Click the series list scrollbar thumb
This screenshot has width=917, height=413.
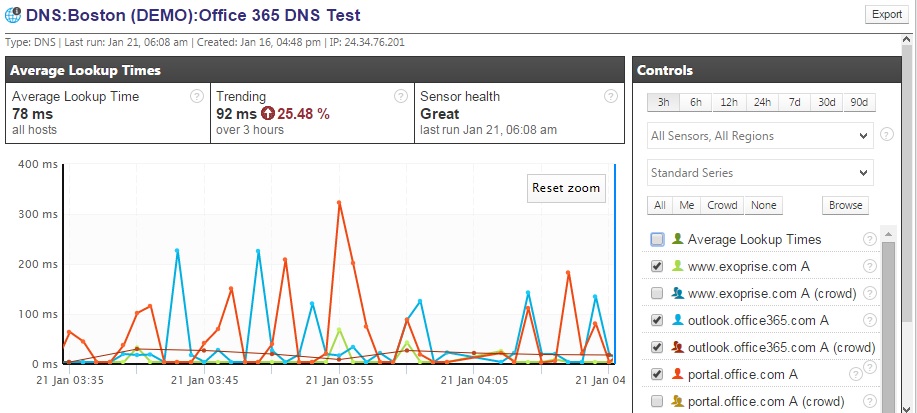[x=888, y=326]
